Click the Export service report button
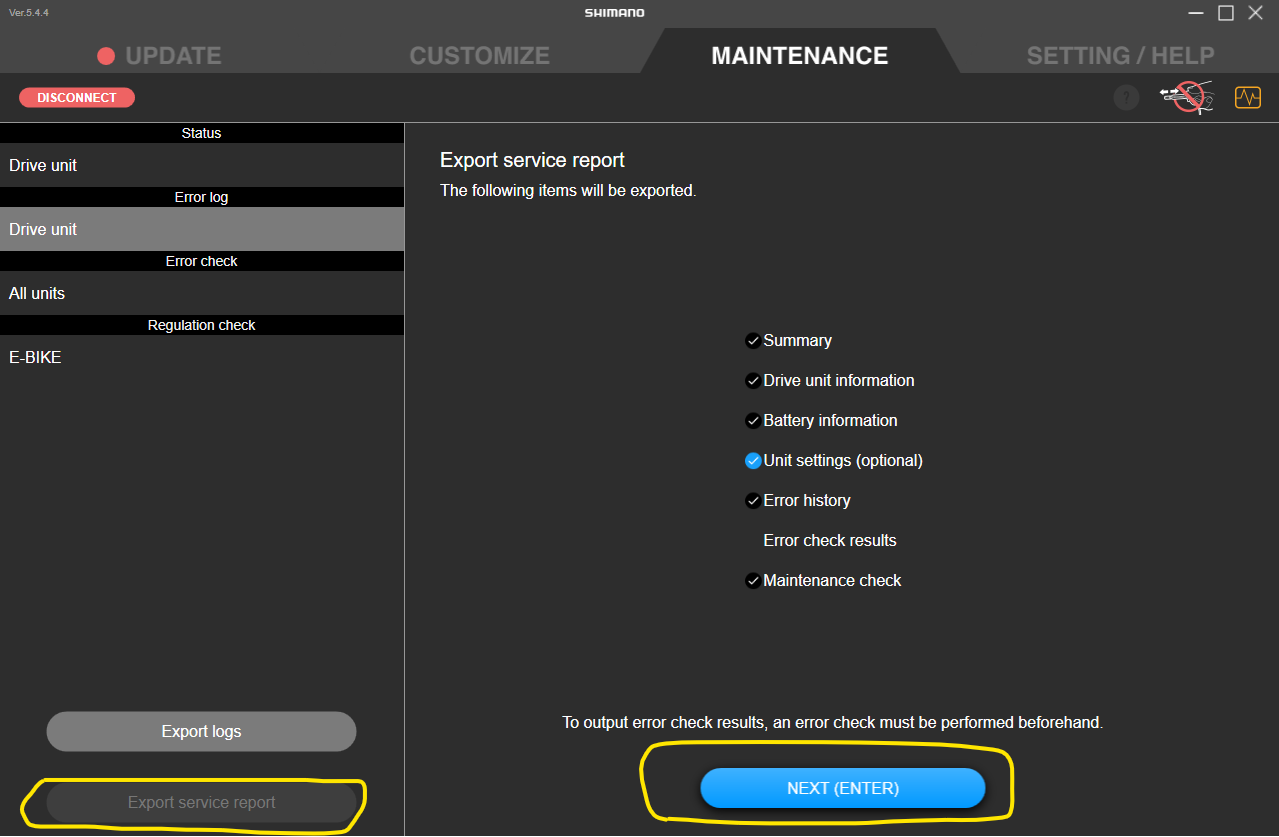This screenshot has width=1279, height=837. (x=201, y=802)
